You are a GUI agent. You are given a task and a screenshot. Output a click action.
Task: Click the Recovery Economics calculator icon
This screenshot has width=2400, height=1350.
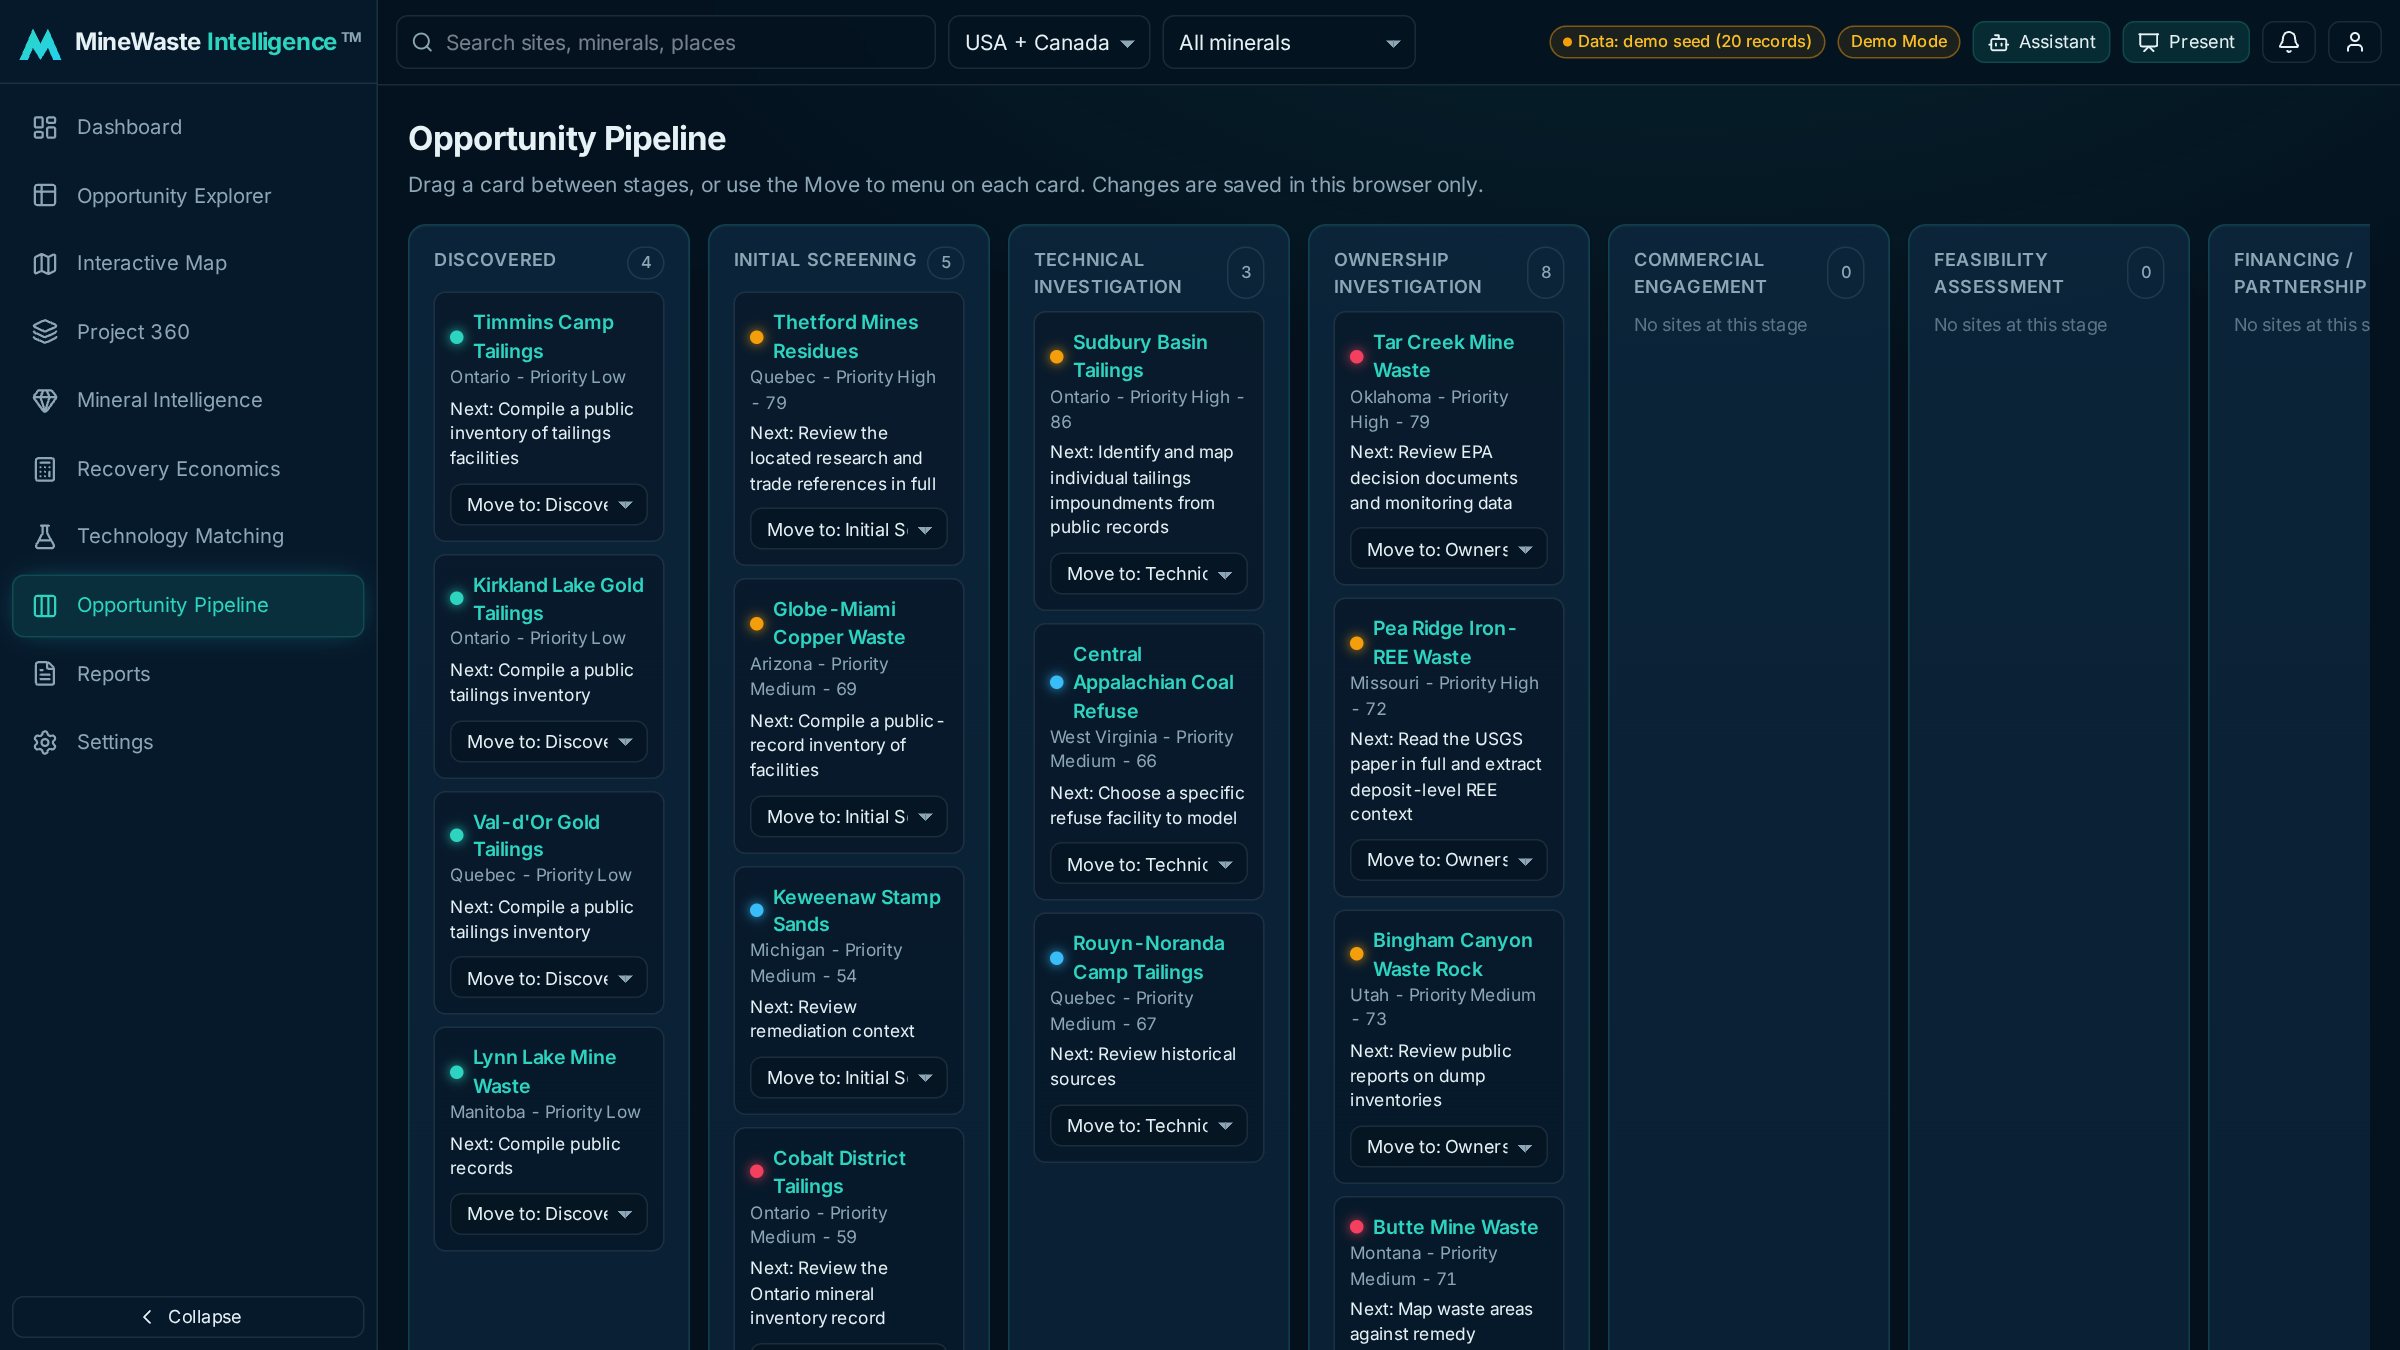click(x=45, y=469)
